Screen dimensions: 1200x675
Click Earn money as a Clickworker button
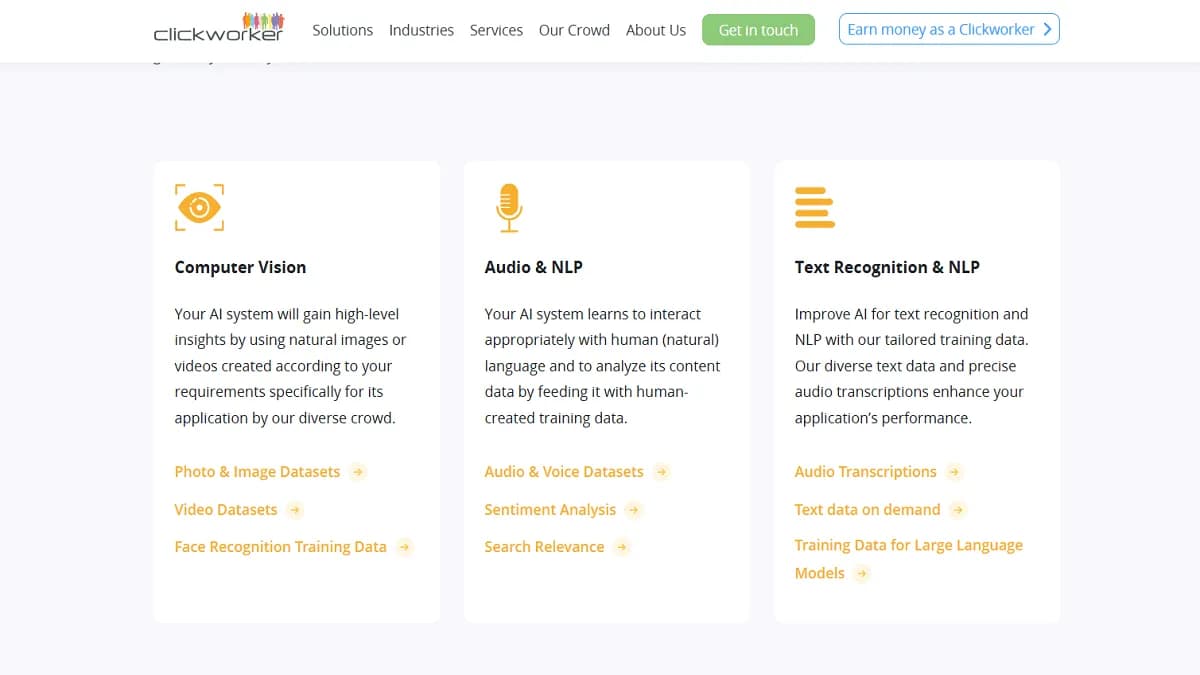click(949, 30)
